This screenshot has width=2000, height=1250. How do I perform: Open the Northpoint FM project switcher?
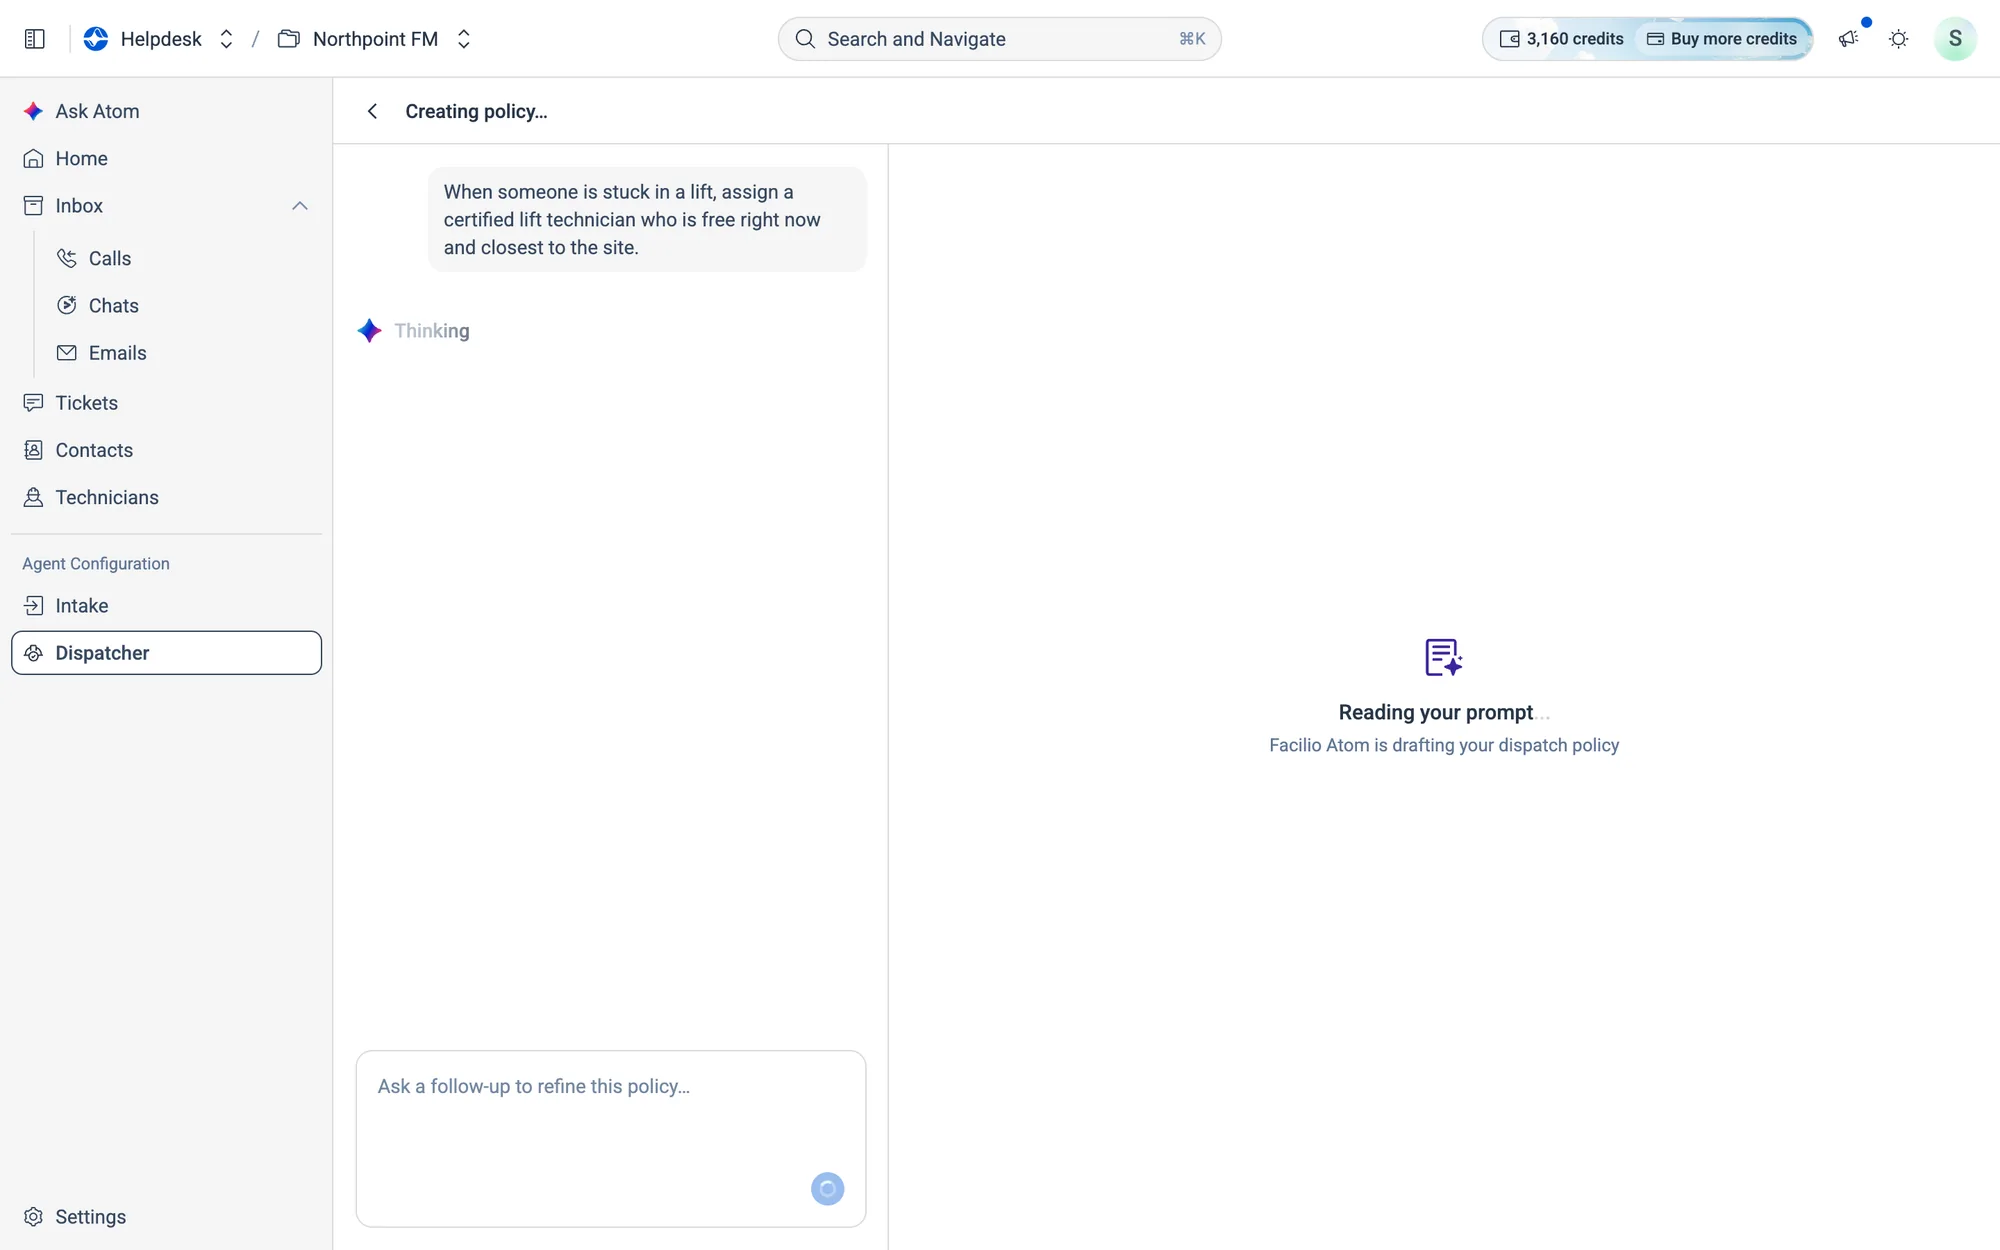tap(463, 39)
